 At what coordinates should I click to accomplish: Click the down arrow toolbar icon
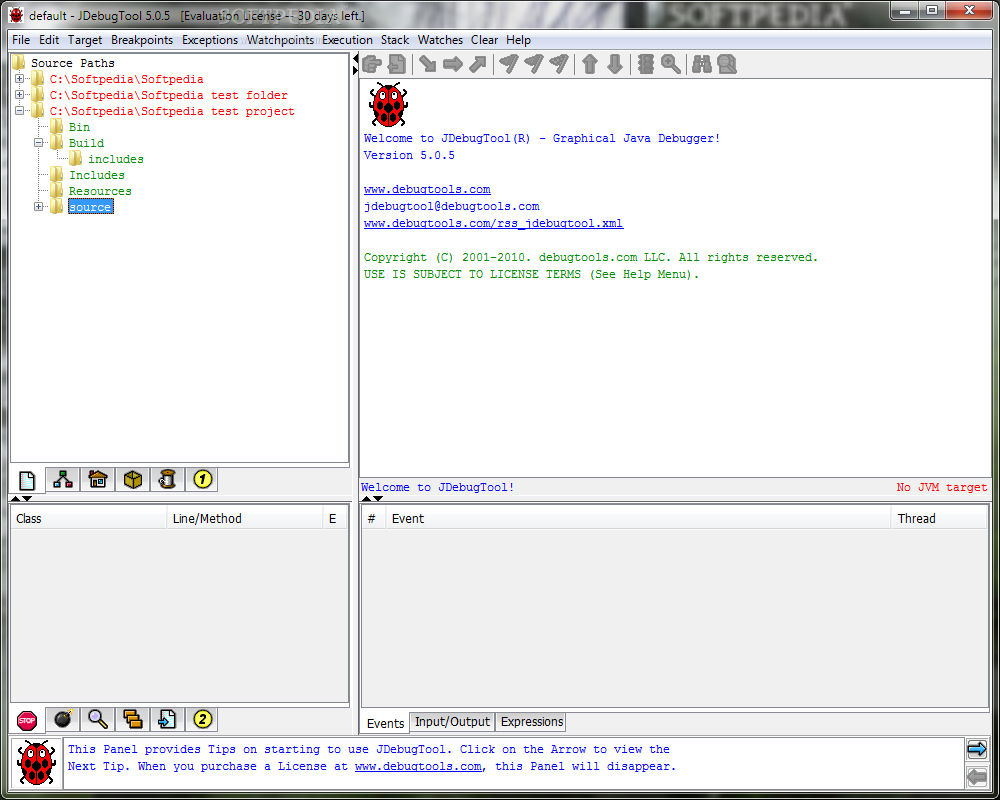pos(615,64)
